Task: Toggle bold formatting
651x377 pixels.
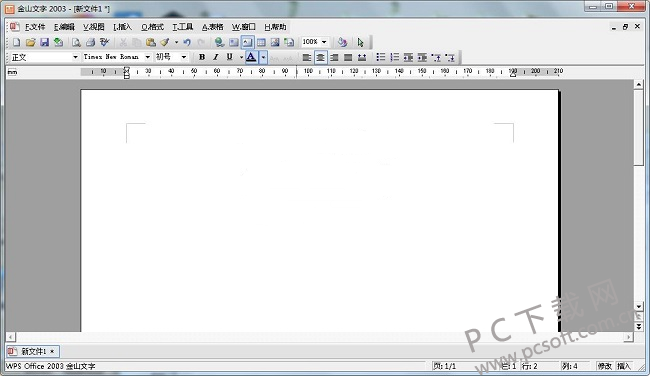Action: [x=202, y=57]
